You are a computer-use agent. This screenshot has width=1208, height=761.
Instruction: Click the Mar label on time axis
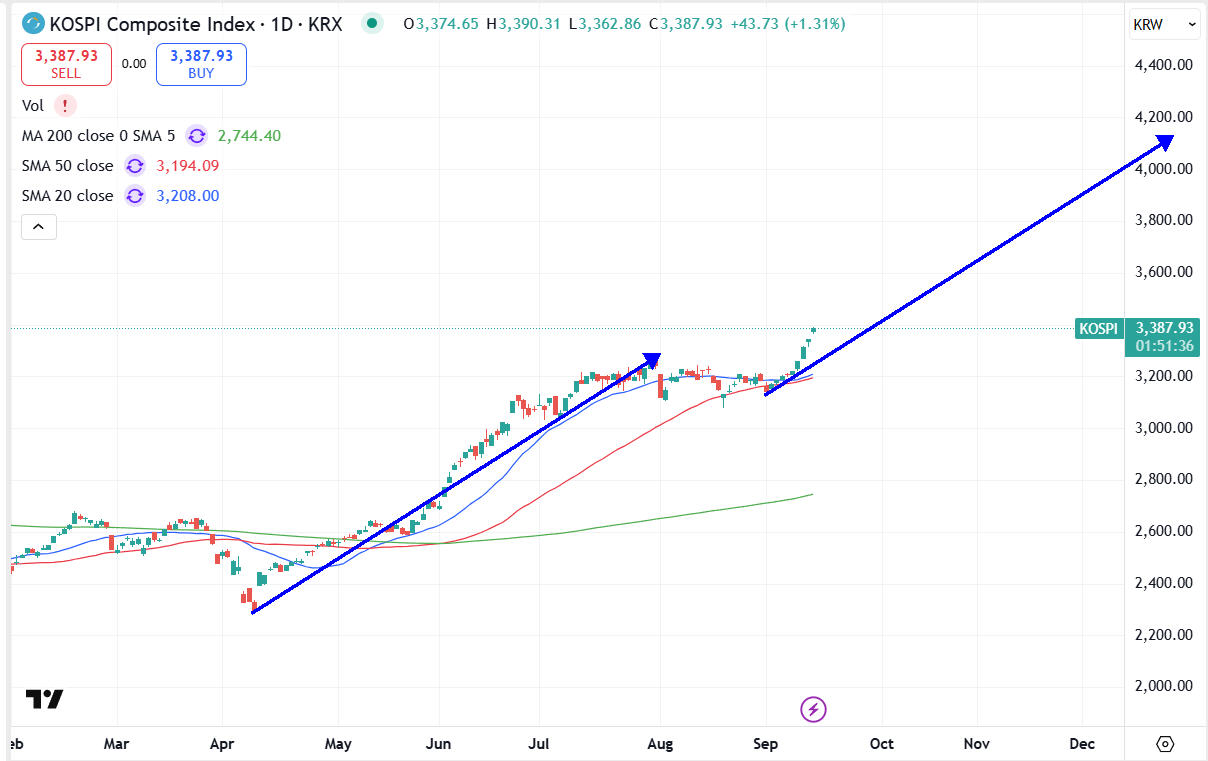click(117, 744)
